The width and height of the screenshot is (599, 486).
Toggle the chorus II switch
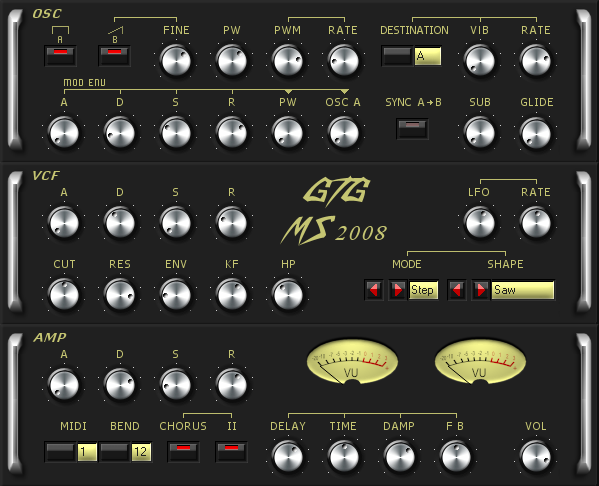[232, 452]
